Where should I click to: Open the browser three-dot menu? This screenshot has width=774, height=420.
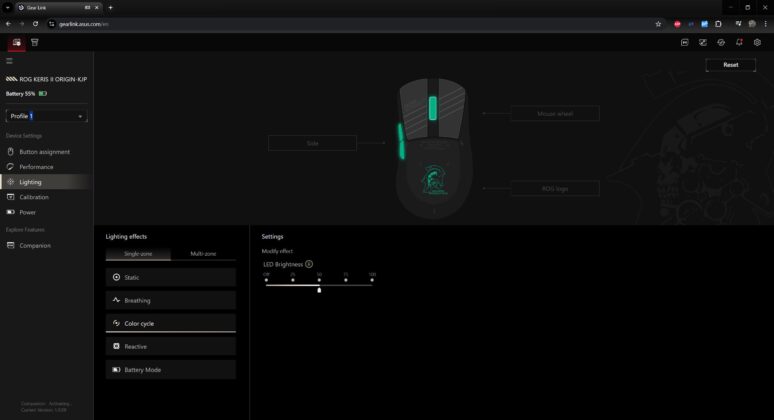coord(766,24)
